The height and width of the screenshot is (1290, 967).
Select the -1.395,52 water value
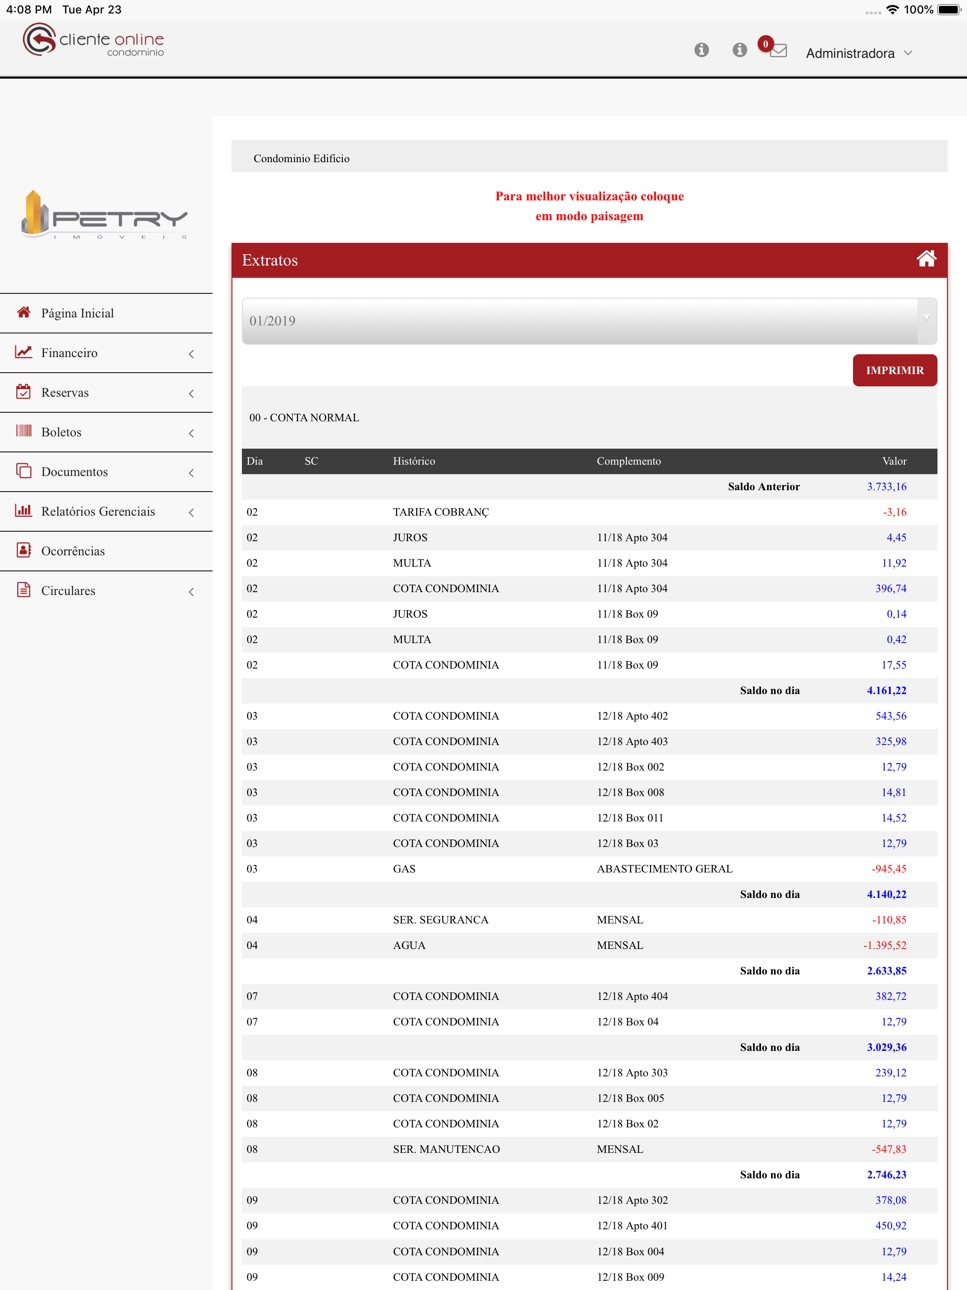pyautogui.click(x=885, y=945)
